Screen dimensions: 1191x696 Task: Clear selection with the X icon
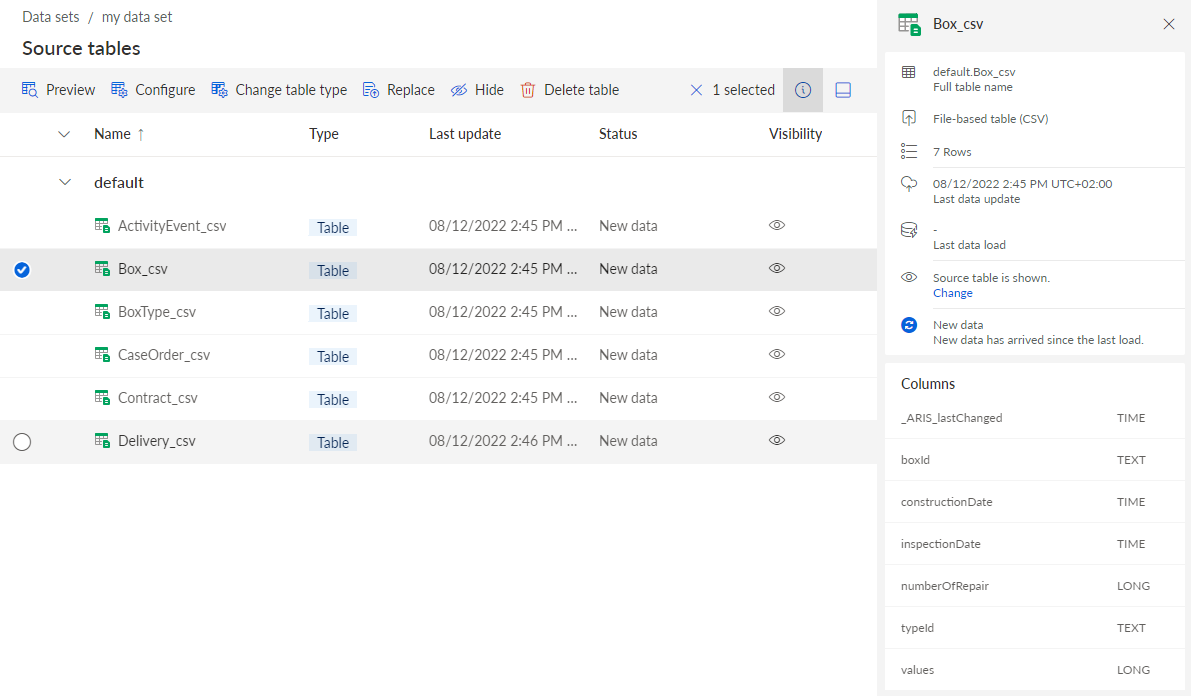click(x=696, y=90)
